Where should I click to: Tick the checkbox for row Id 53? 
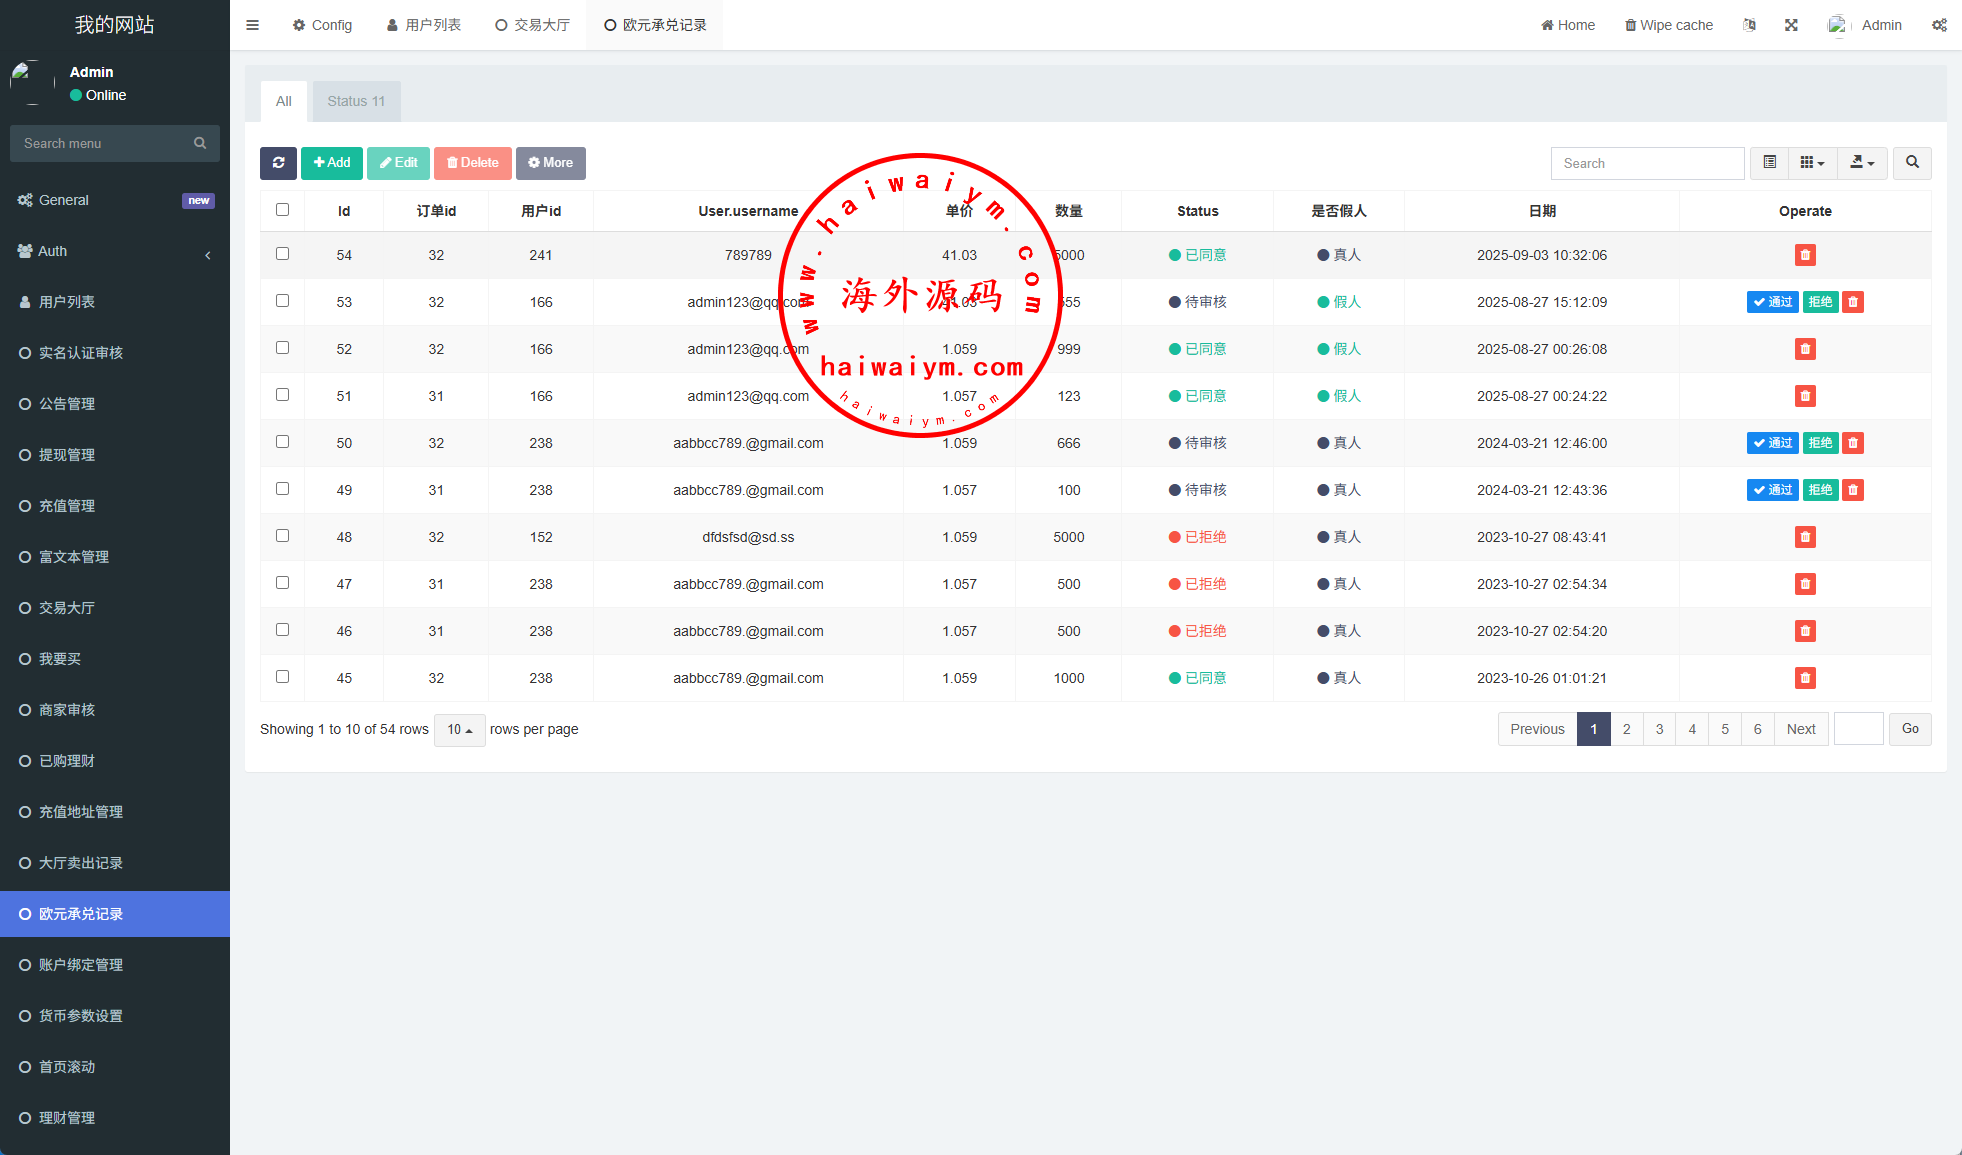[282, 301]
